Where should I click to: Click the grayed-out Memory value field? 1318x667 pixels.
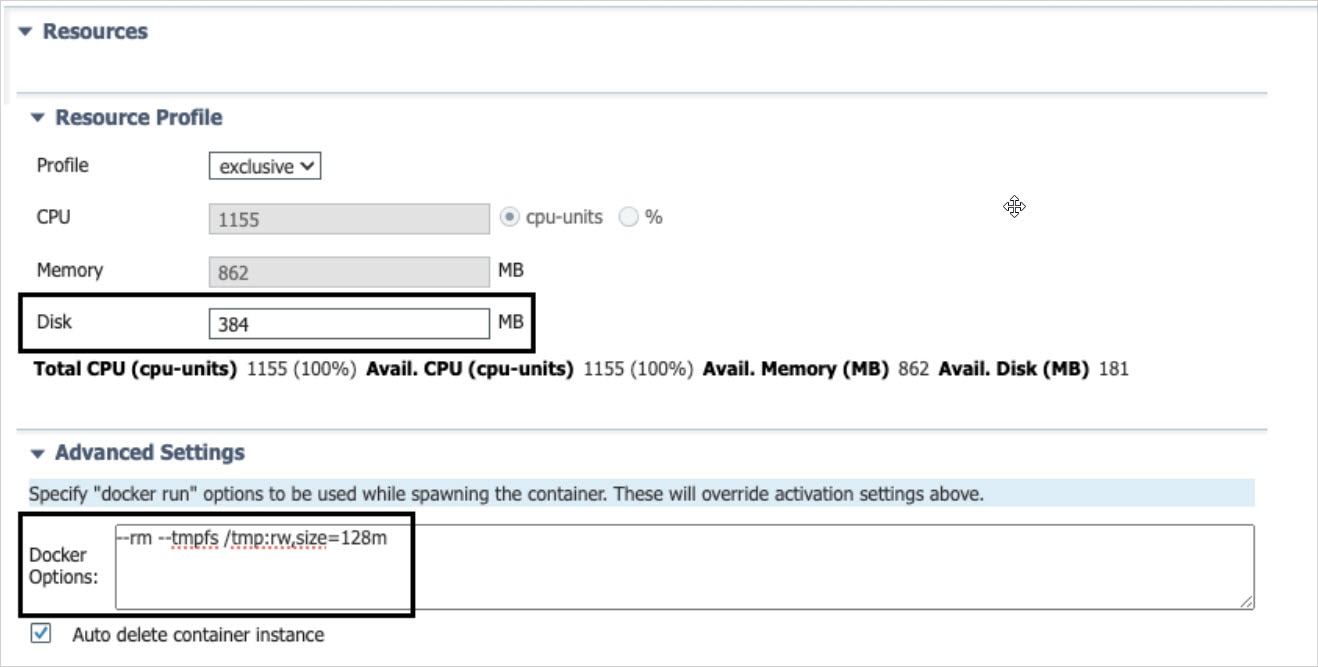click(x=350, y=270)
